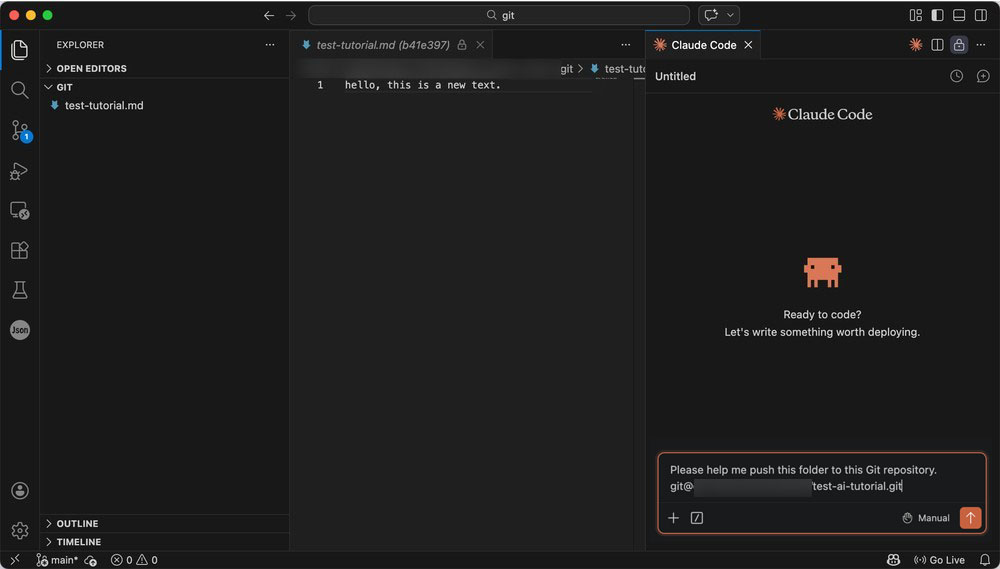The height and width of the screenshot is (569, 1000).
Task: Open the Manage gear settings
Action: [20, 530]
